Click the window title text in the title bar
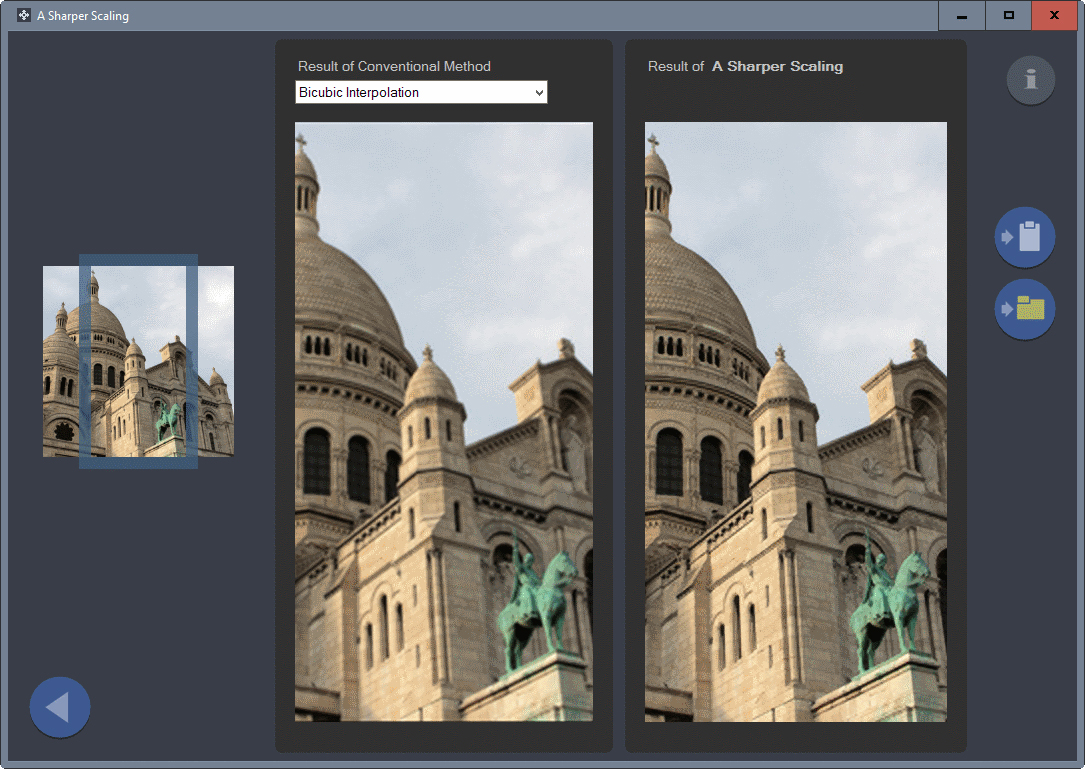Screen dimensions: 1085x769 pyautogui.click(x=83, y=16)
